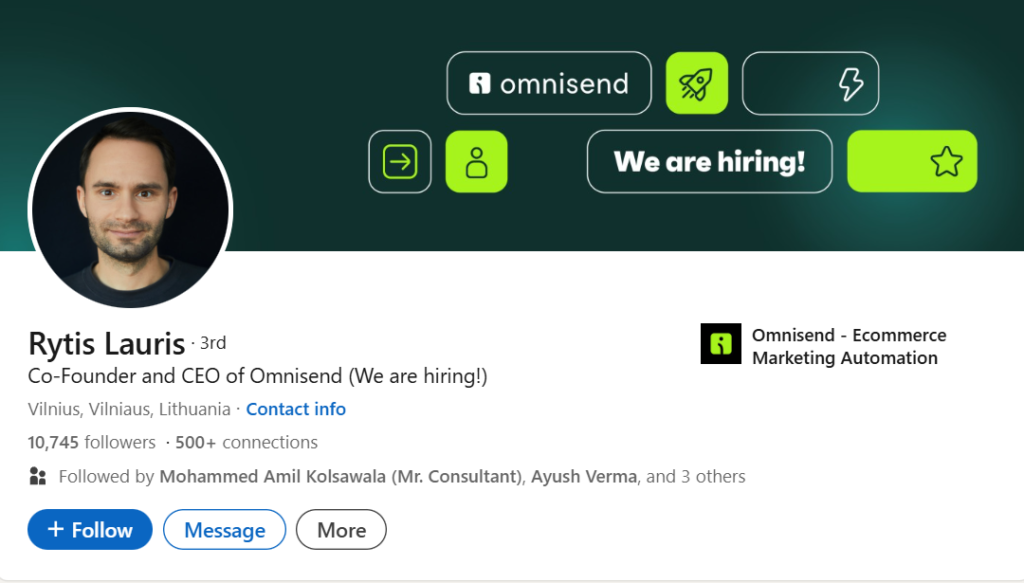Click the Omnisend company logo icon
This screenshot has width=1024, height=583.
(x=720, y=344)
